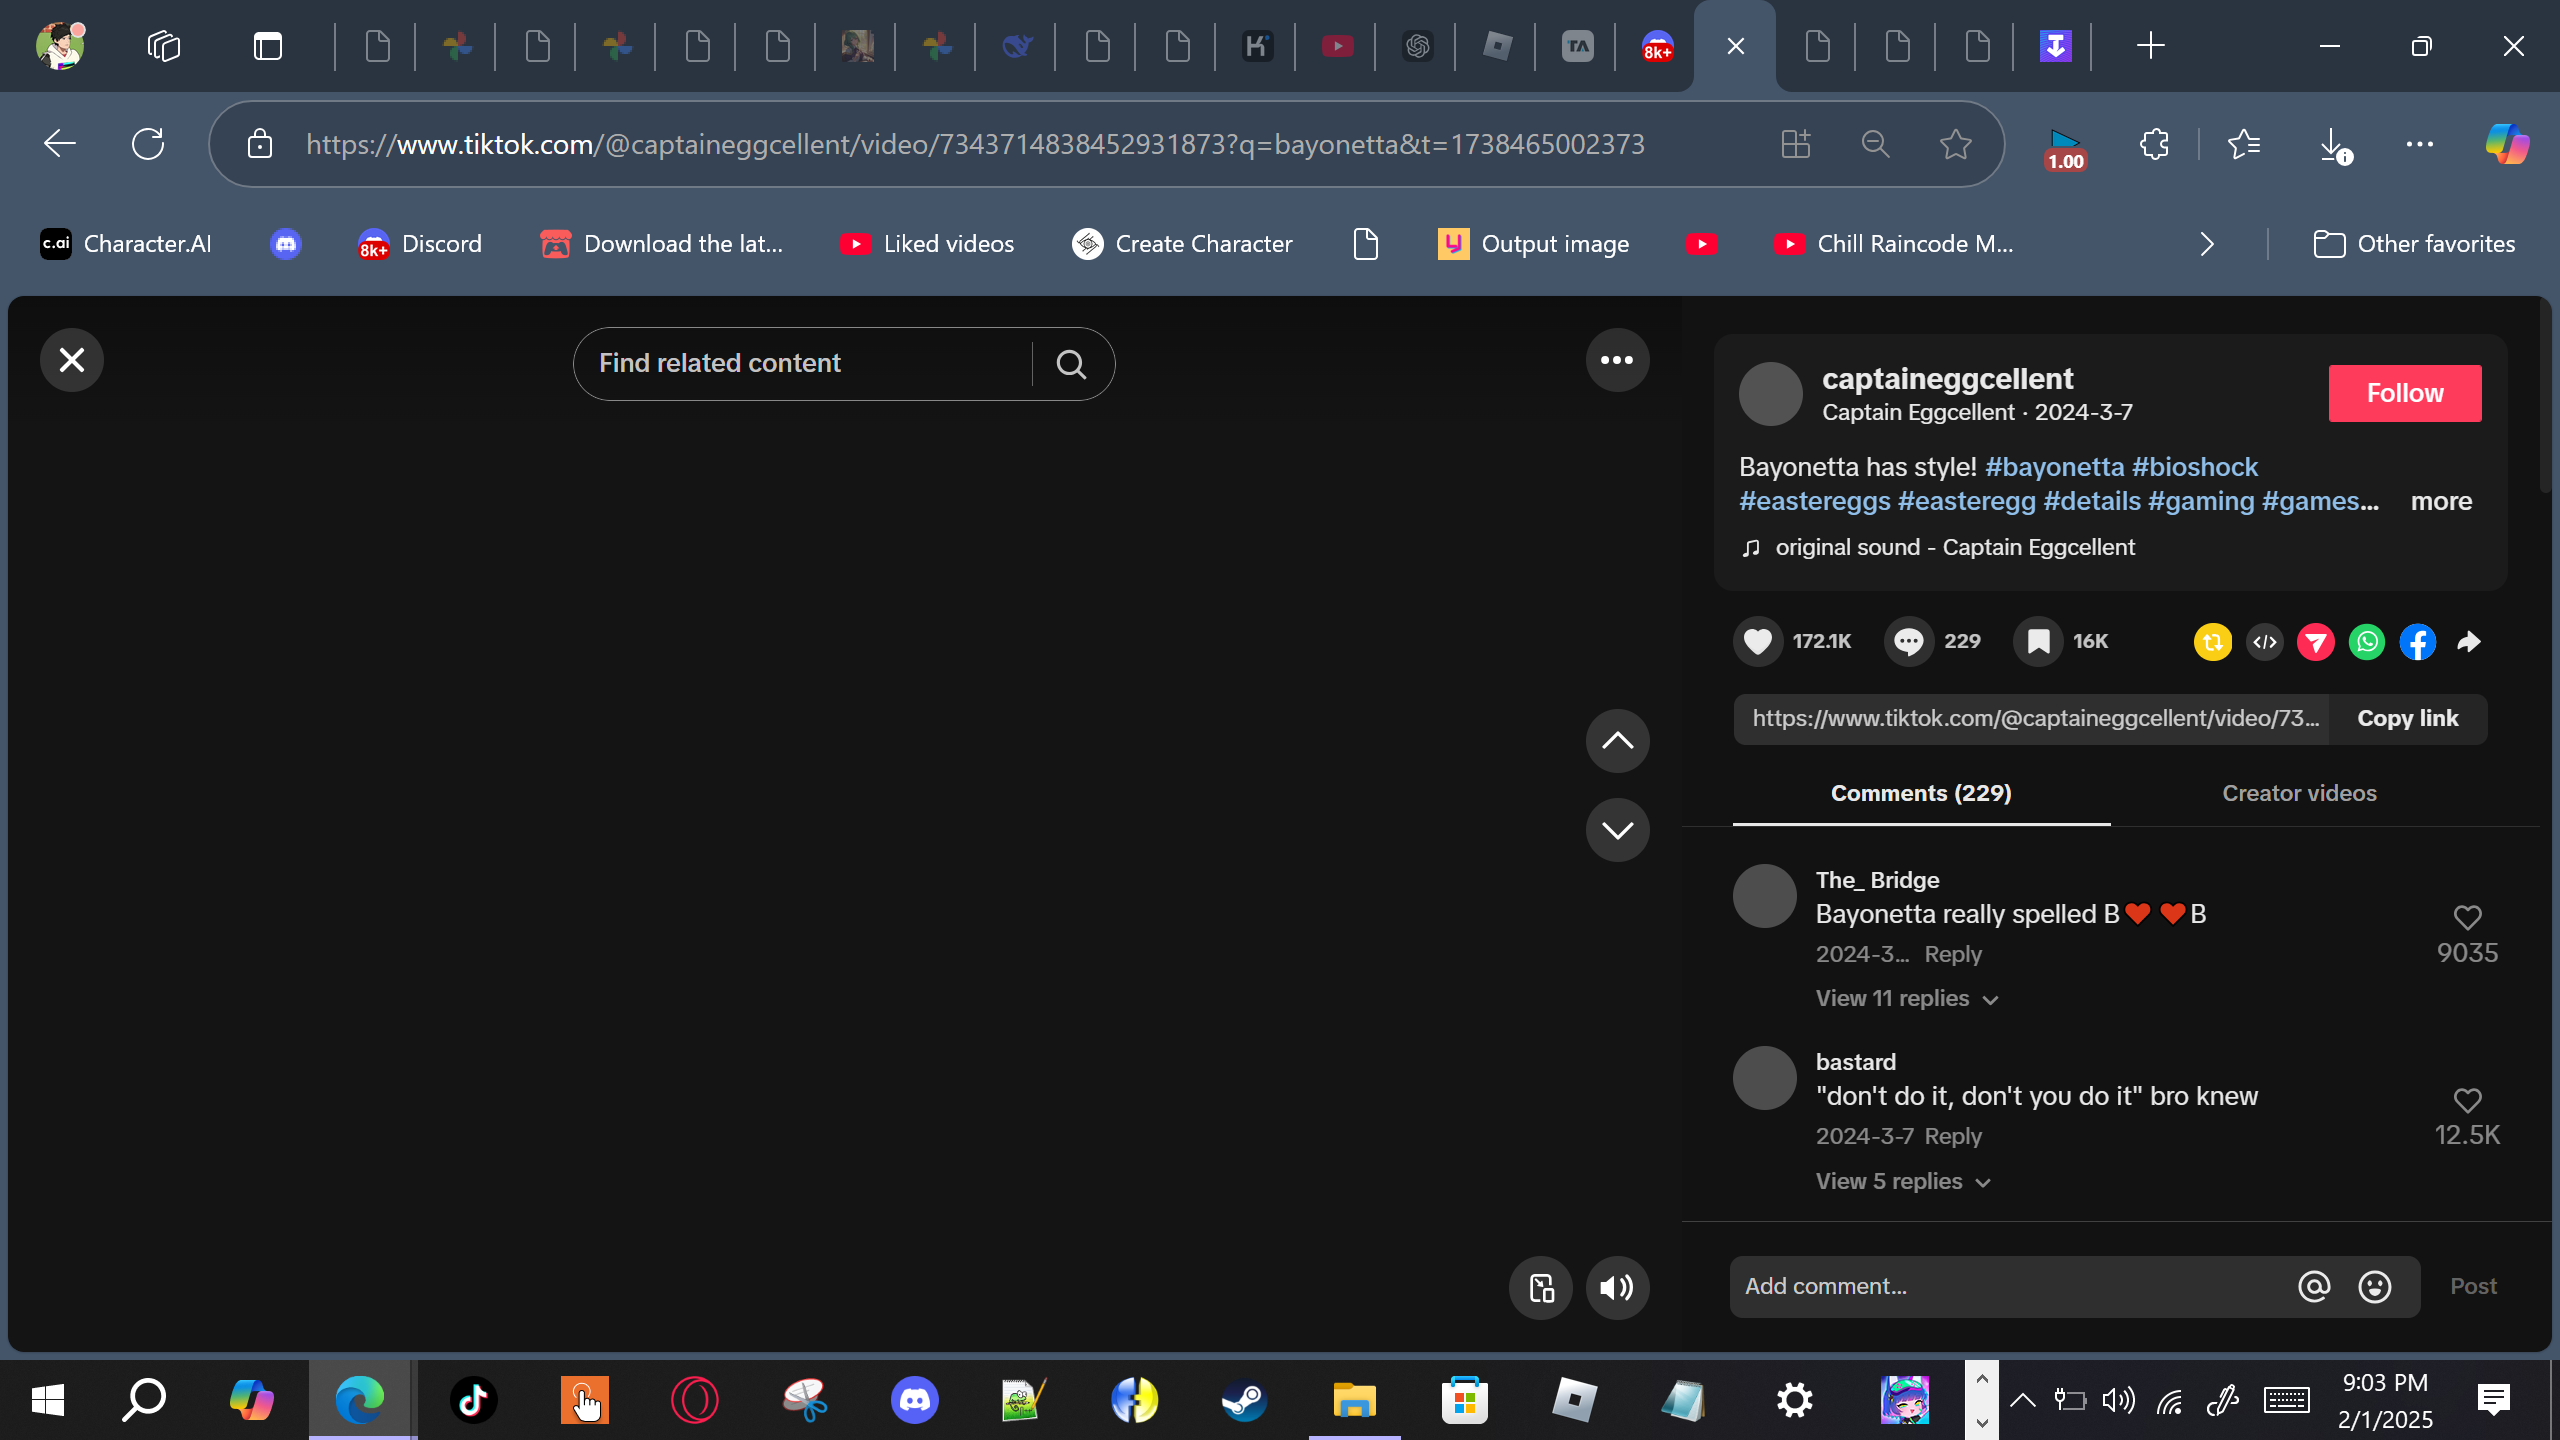Click the embed code icon
Viewport: 2560px width, 1440px height.
pyautogui.click(x=2264, y=642)
